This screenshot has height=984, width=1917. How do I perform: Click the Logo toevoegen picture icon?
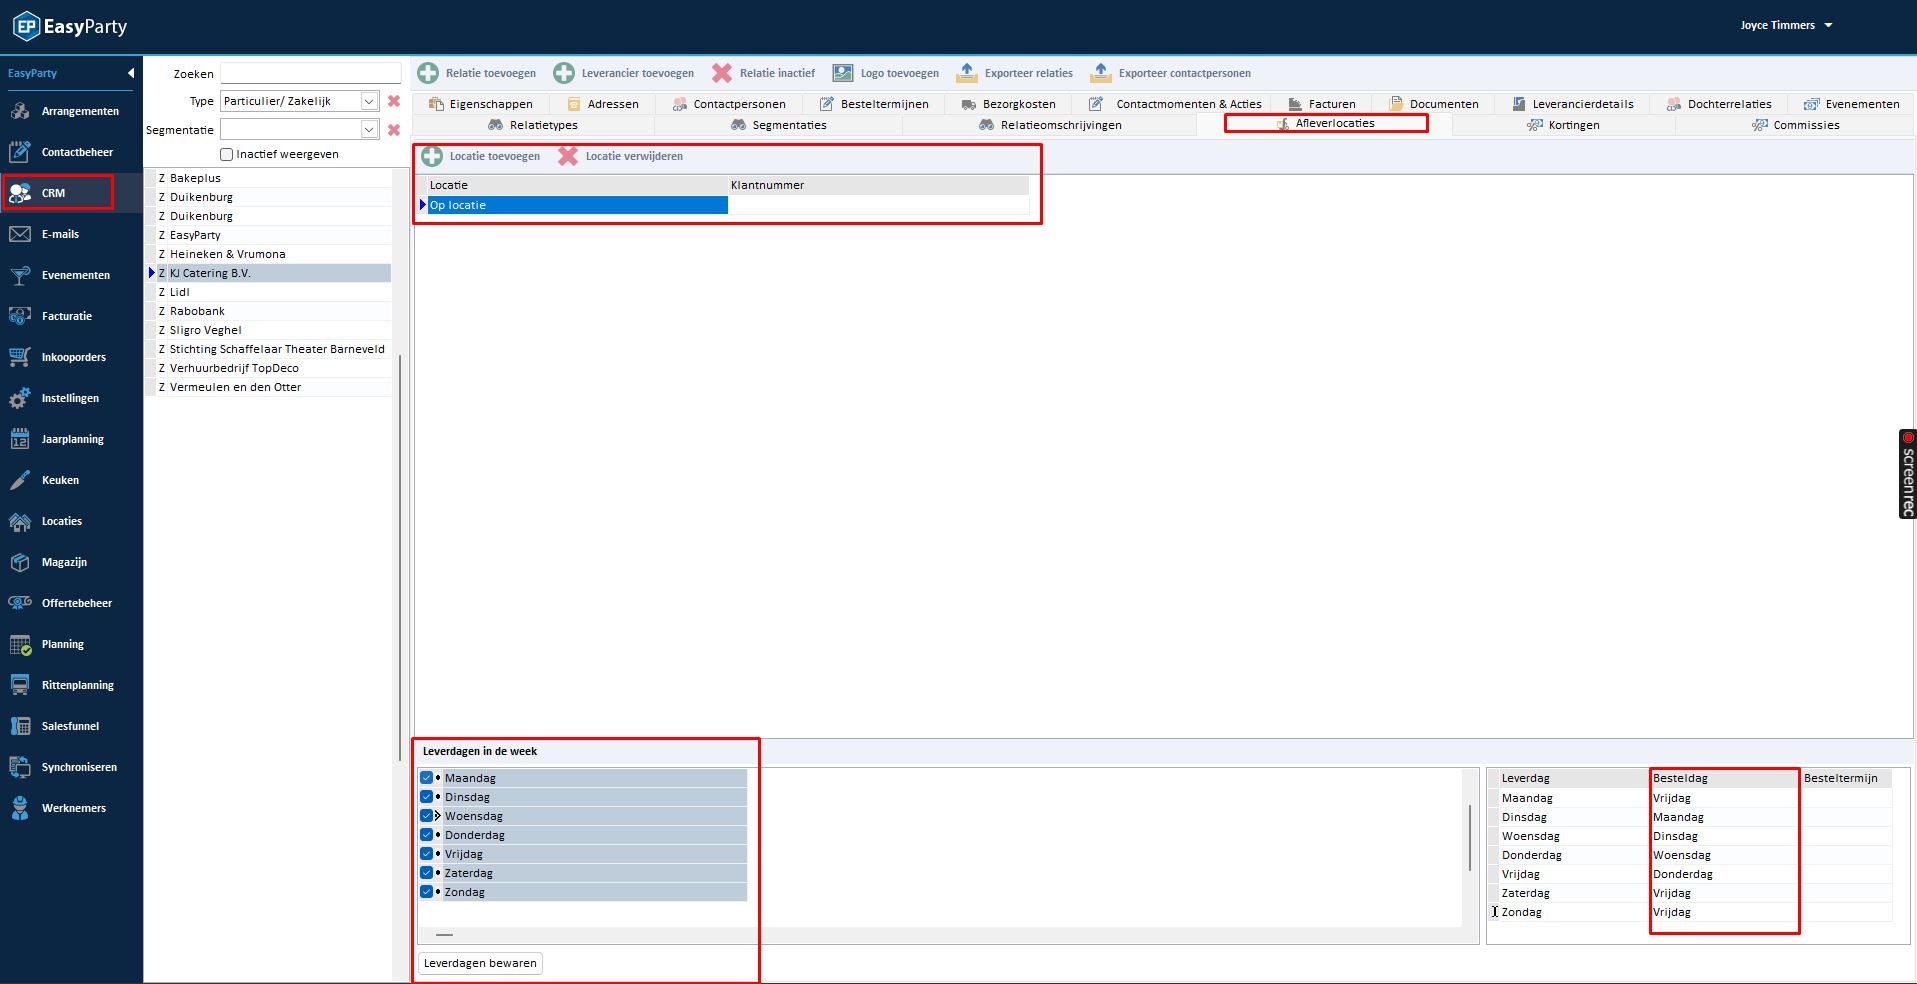pos(843,73)
